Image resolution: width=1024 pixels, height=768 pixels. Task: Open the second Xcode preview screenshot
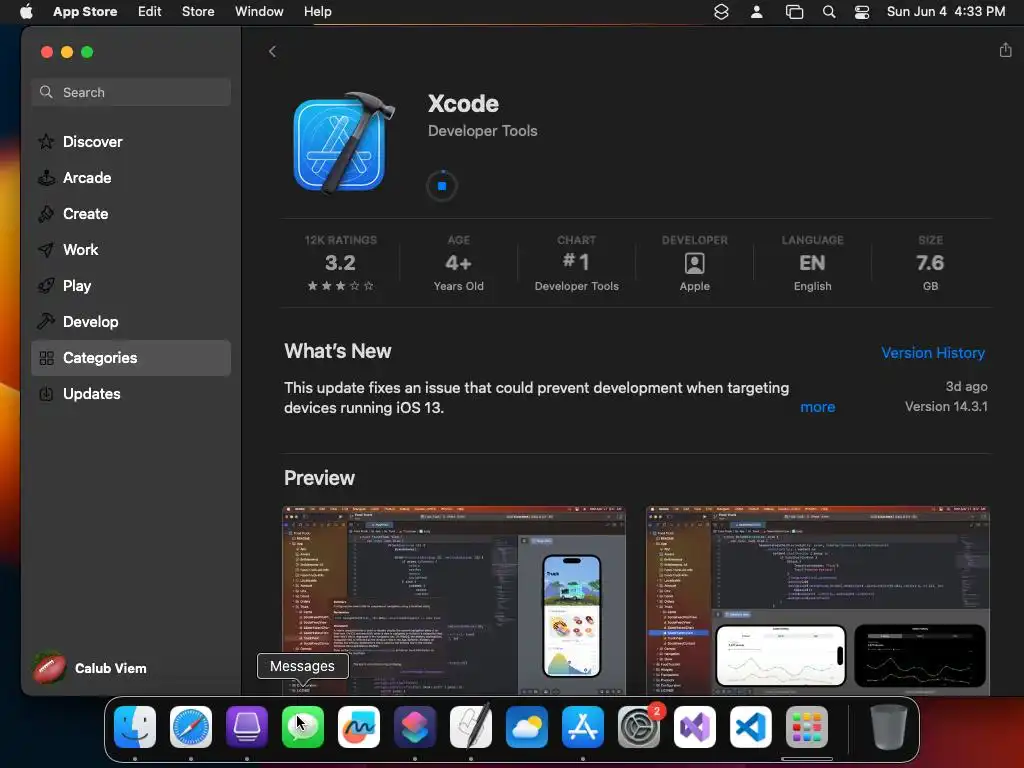pyautogui.click(x=818, y=600)
